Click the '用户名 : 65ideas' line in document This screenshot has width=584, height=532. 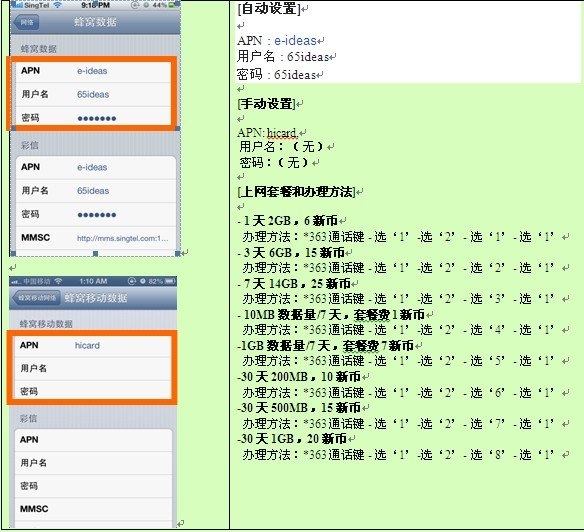(x=283, y=57)
